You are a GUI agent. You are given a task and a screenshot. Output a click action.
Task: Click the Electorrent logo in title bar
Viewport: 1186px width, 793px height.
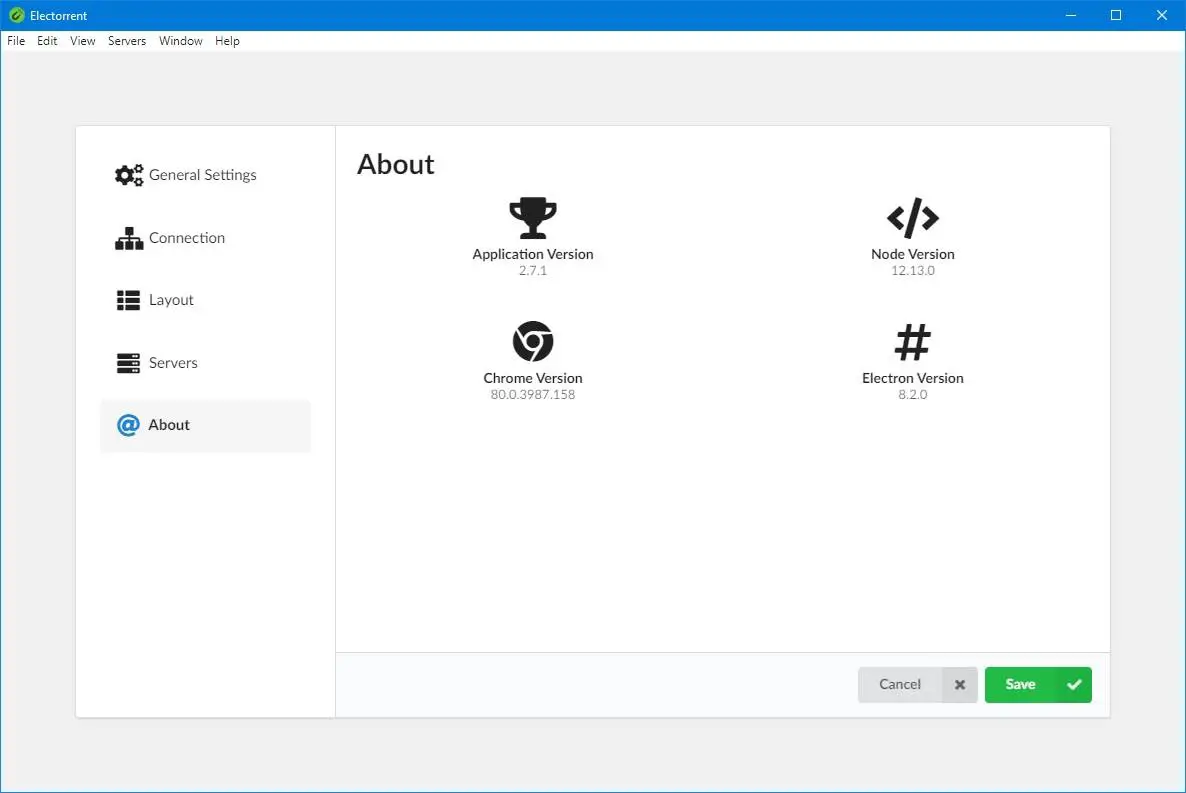coord(17,15)
